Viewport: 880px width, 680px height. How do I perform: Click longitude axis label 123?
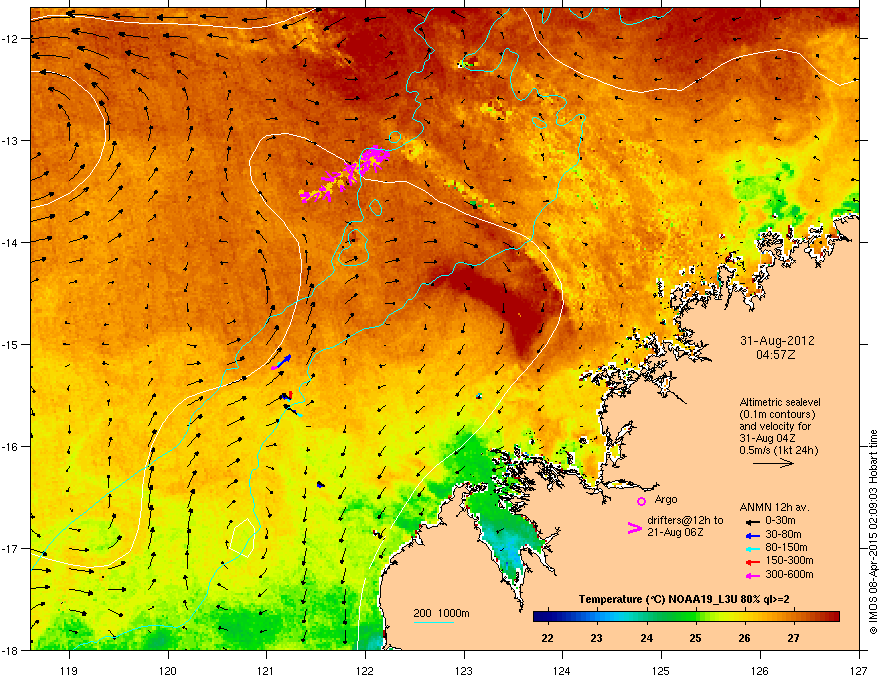click(x=464, y=670)
